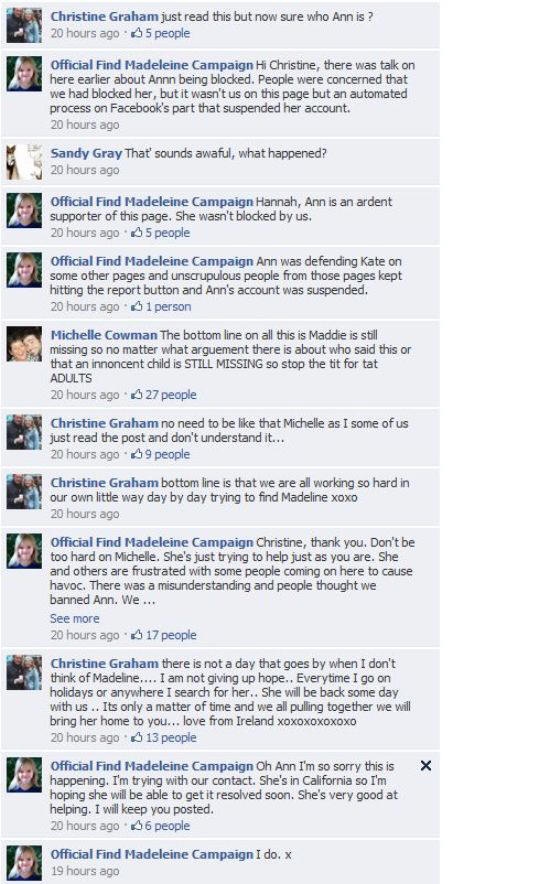
Task: Show the 17 people who liked the comment
Action: [x=171, y=635]
